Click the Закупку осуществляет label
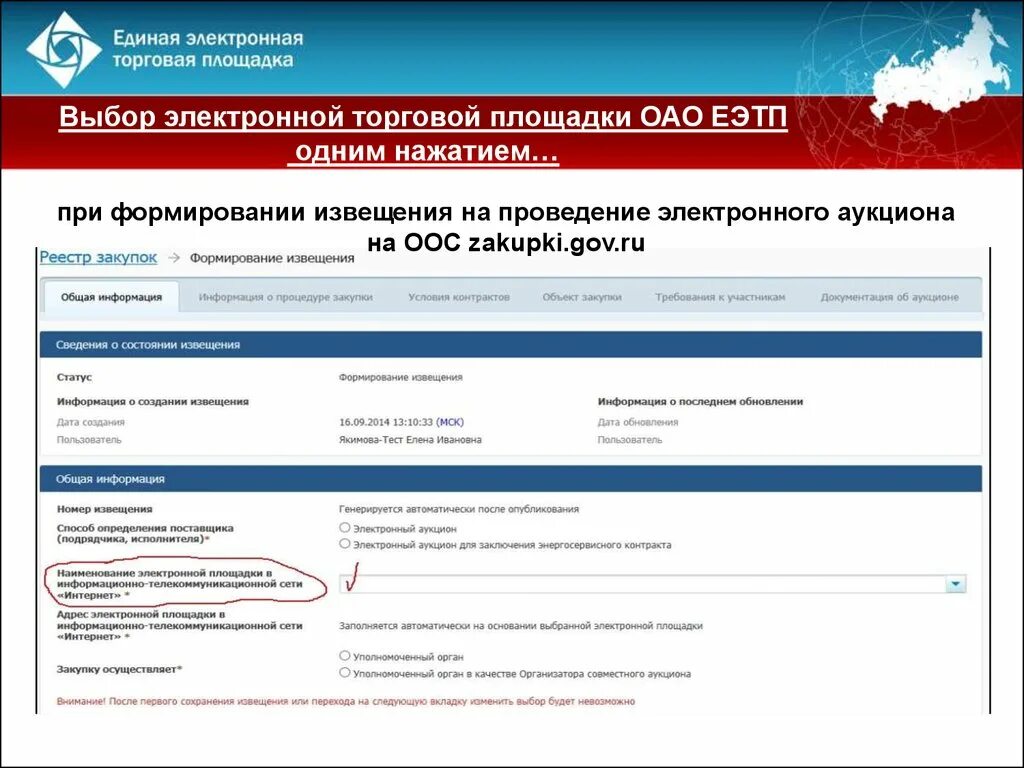 pos(120,669)
